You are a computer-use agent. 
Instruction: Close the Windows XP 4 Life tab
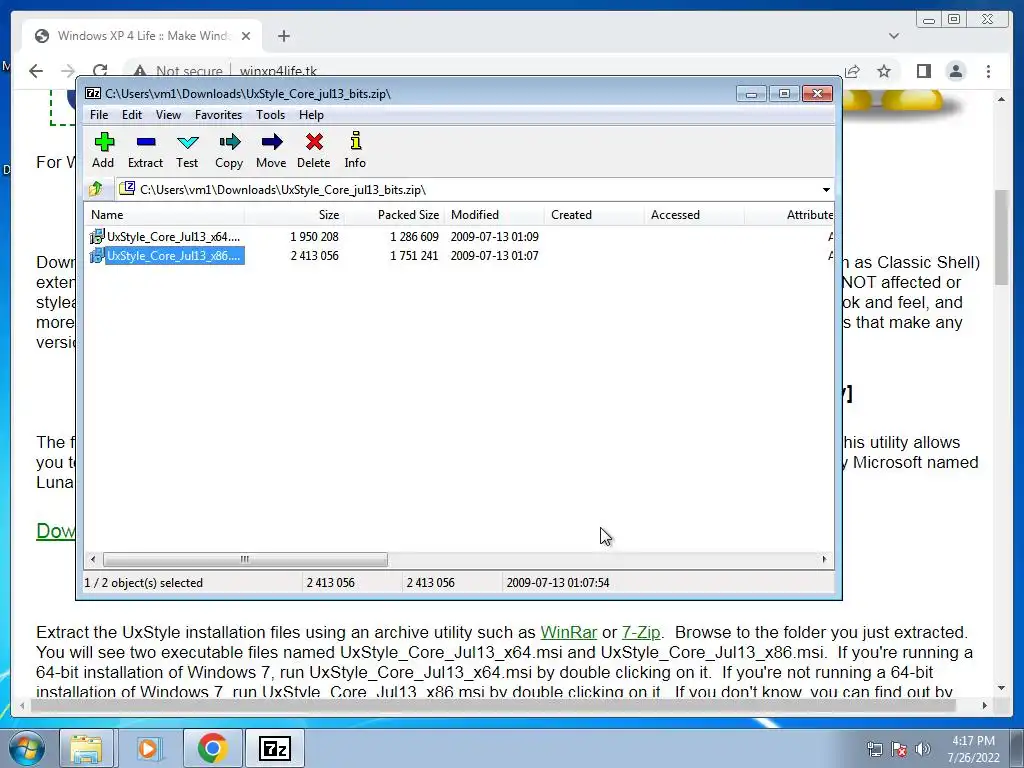(x=246, y=36)
